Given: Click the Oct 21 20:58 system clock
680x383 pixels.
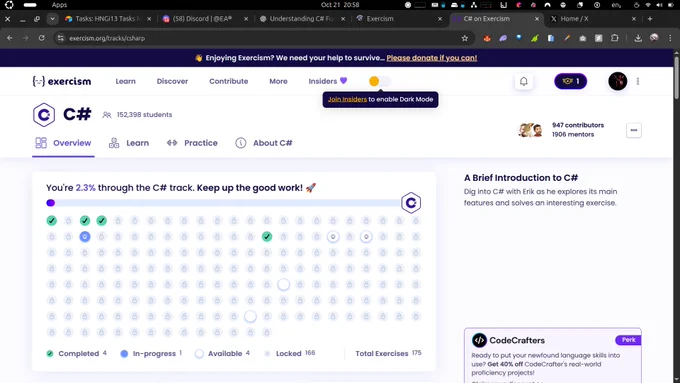Looking at the screenshot, I should click(x=340, y=5).
